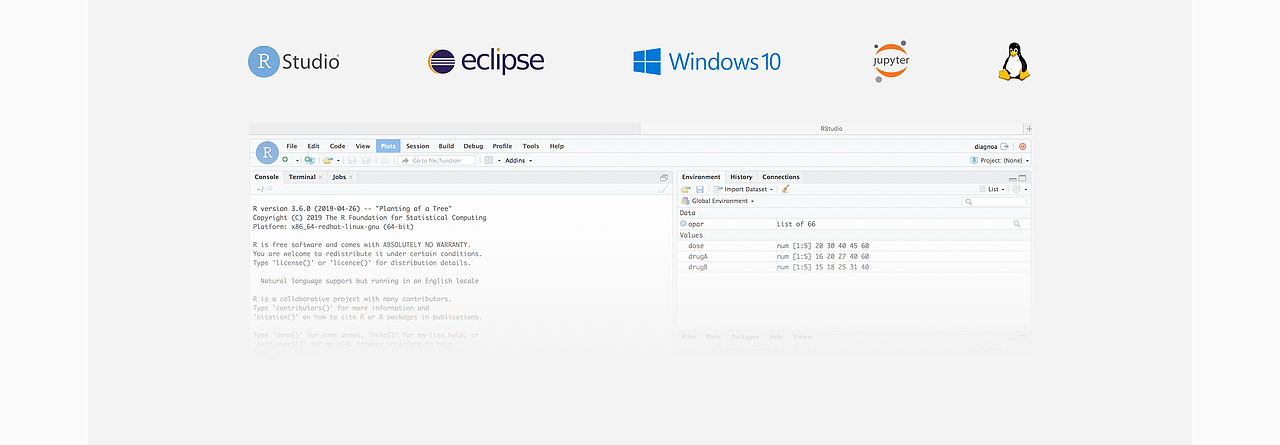Expand the opar list entry

pyautogui.click(x=683, y=224)
